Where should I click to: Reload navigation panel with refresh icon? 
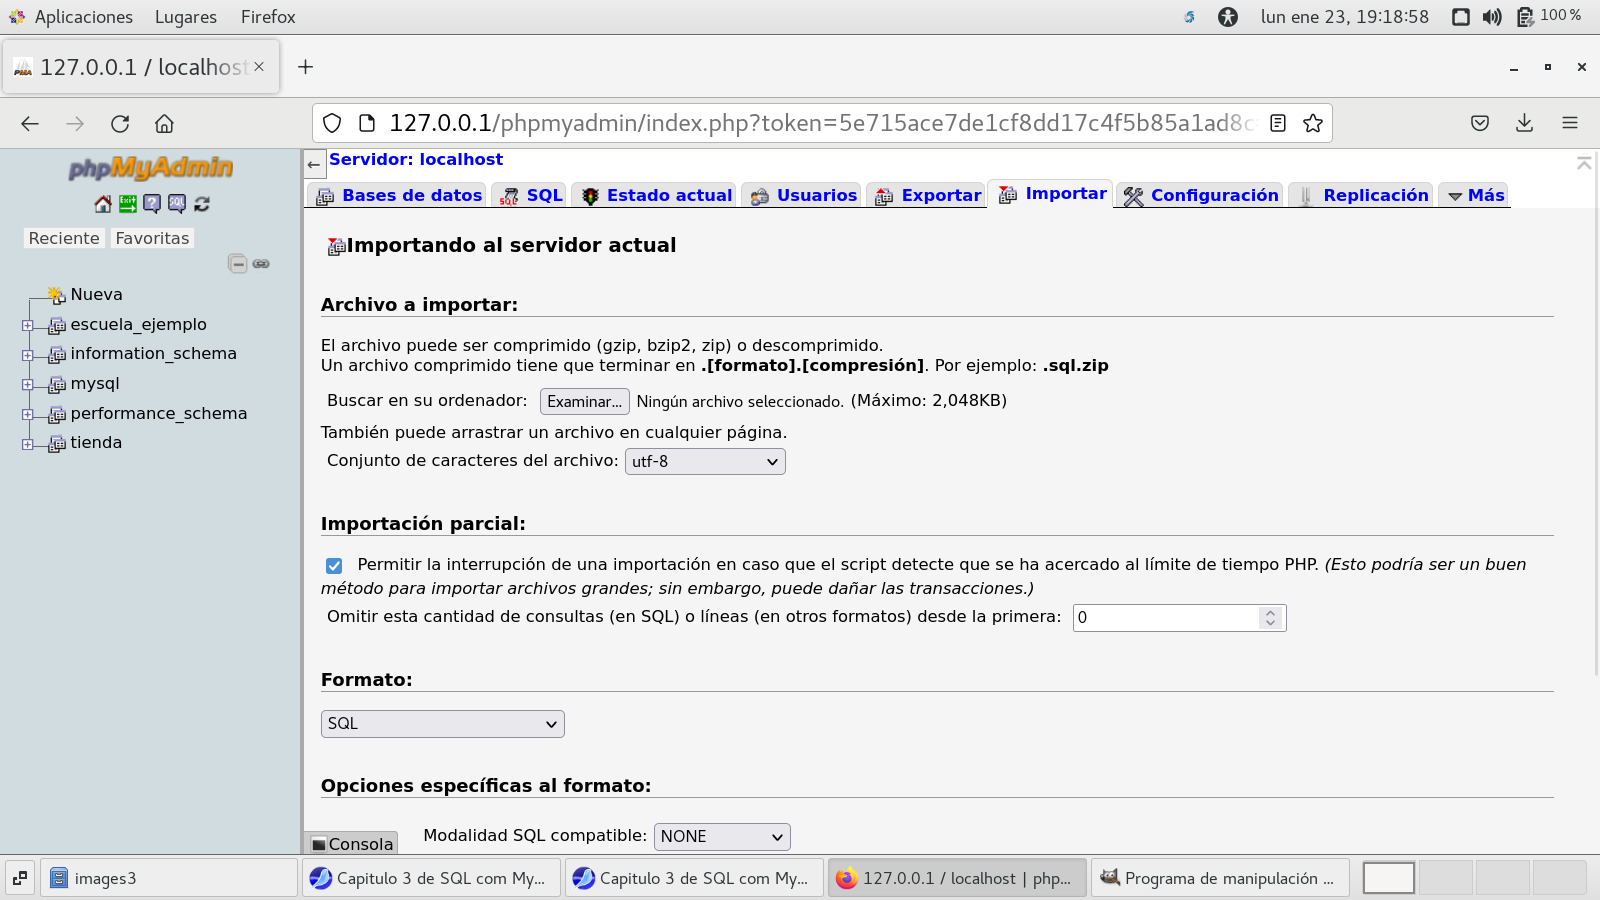(202, 204)
